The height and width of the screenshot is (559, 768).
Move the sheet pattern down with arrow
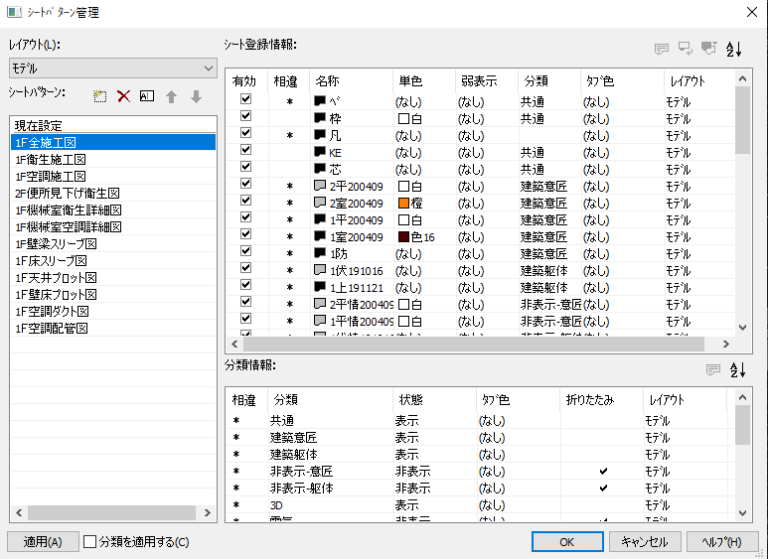196,96
